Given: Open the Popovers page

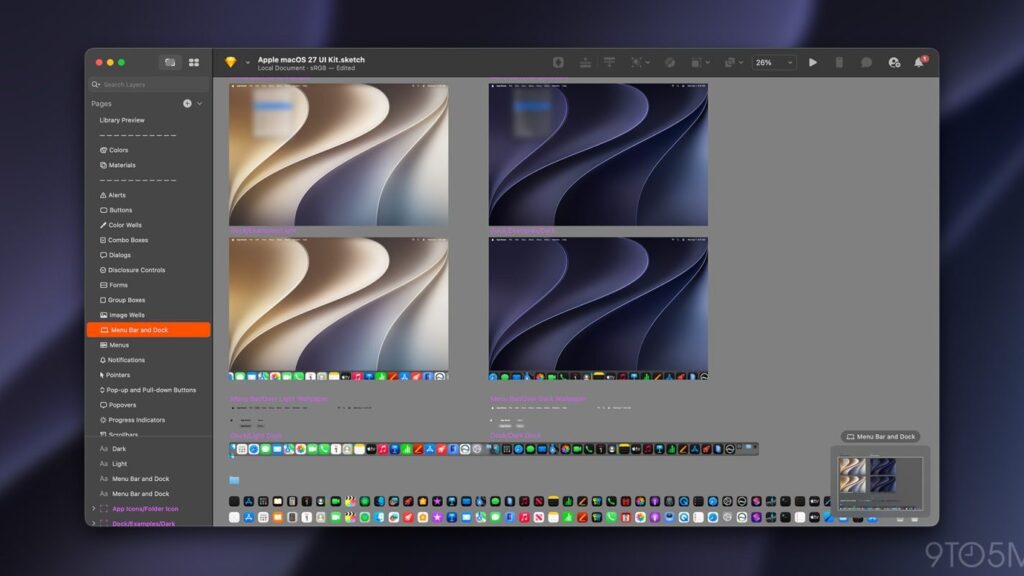Looking at the screenshot, I should pos(118,406).
